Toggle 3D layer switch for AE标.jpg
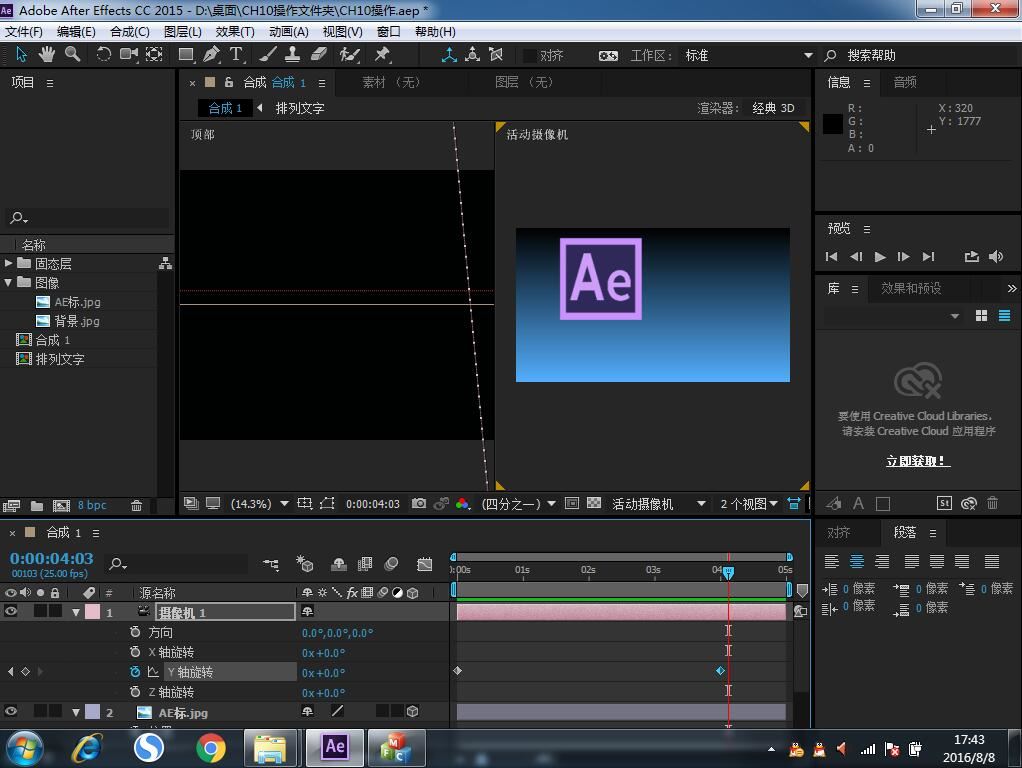Image resolution: width=1022 pixels, height=768 pixels. pyautogui.click(x=412, y=711)
